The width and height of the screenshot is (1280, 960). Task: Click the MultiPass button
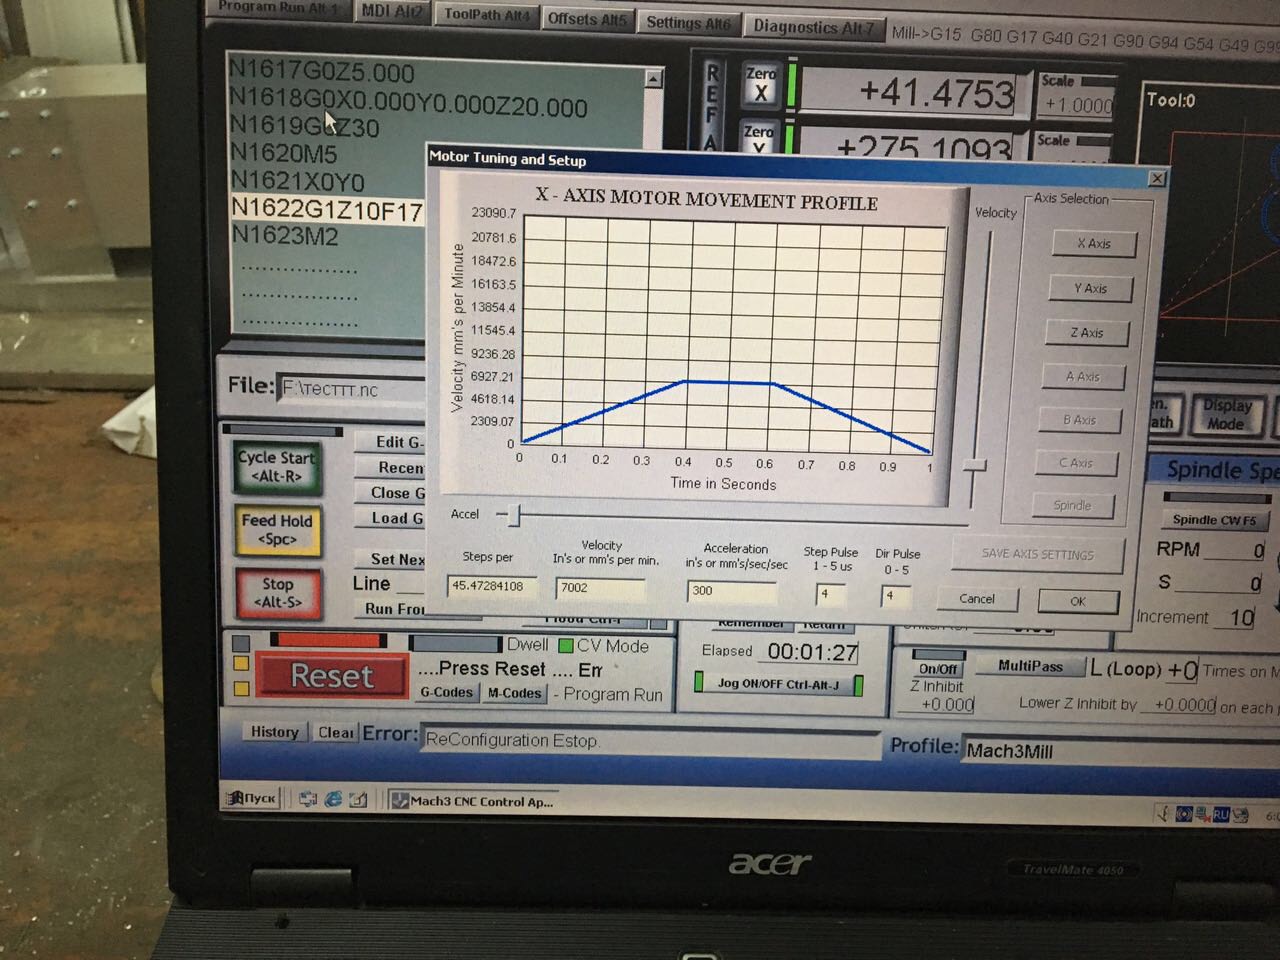(x=1030, y=665)
